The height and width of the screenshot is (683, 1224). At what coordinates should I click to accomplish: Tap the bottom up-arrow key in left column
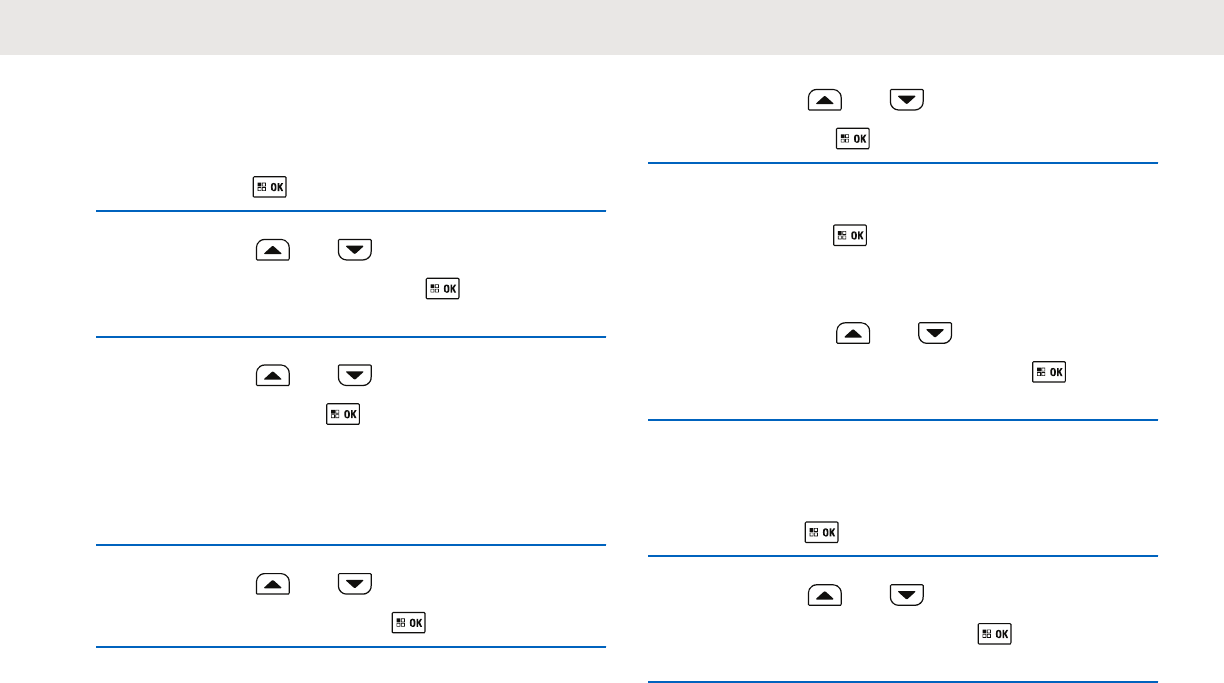coord(273,583)
